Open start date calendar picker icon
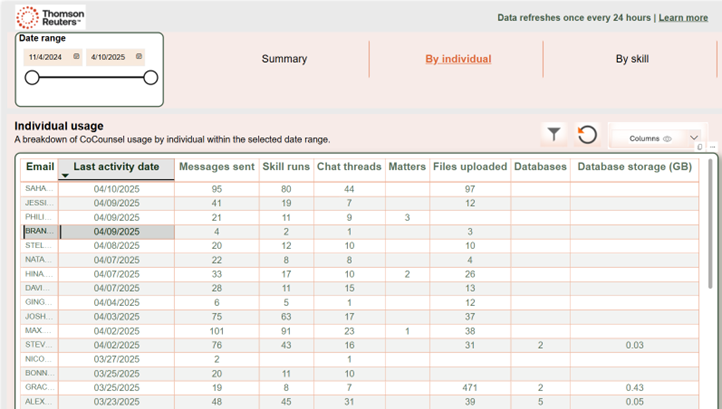The width and height of the screenshot is (722, 409). [x=77, y=57]
